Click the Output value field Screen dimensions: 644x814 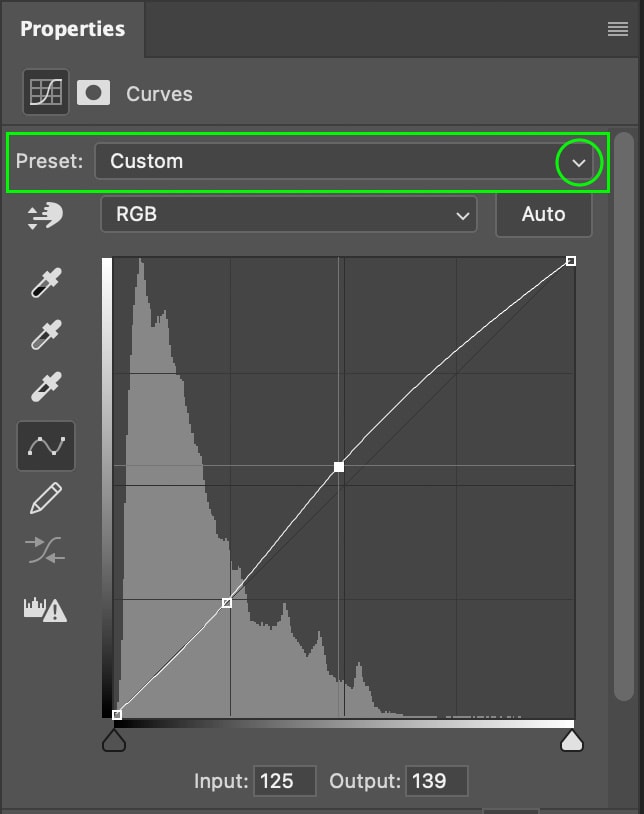[437, 780]
